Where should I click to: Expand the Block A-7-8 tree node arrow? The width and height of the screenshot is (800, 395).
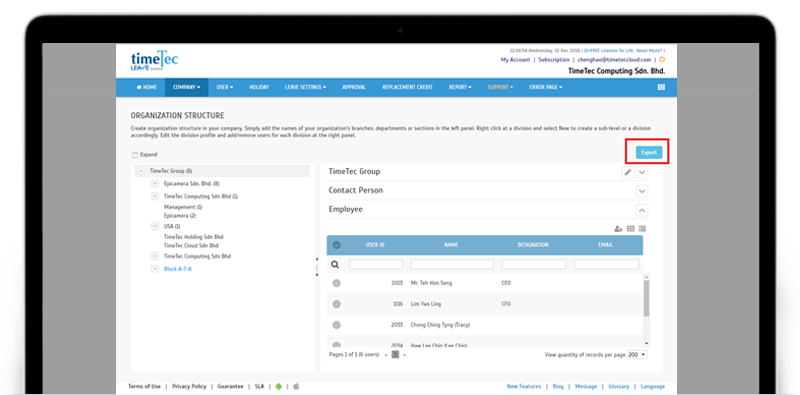click(155, 268)
